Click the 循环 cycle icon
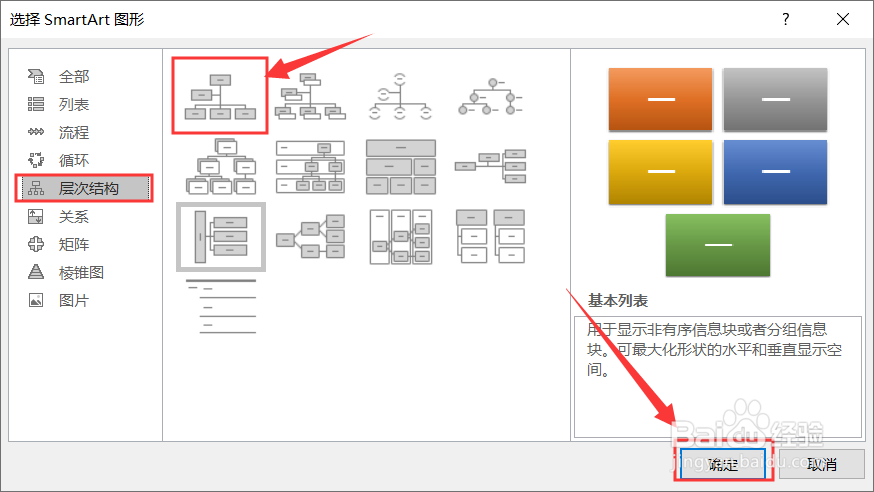The image size is (874, 492). click(36, 160)
